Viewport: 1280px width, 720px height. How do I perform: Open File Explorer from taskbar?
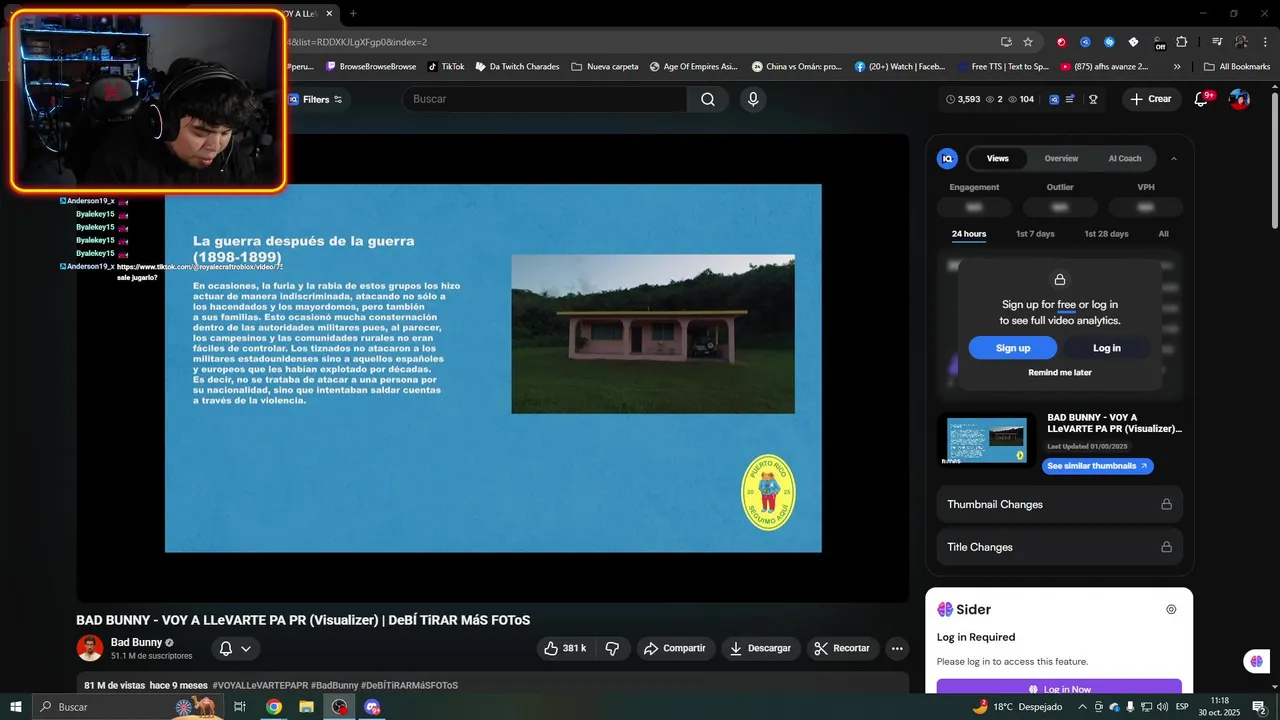pos(306,707)
